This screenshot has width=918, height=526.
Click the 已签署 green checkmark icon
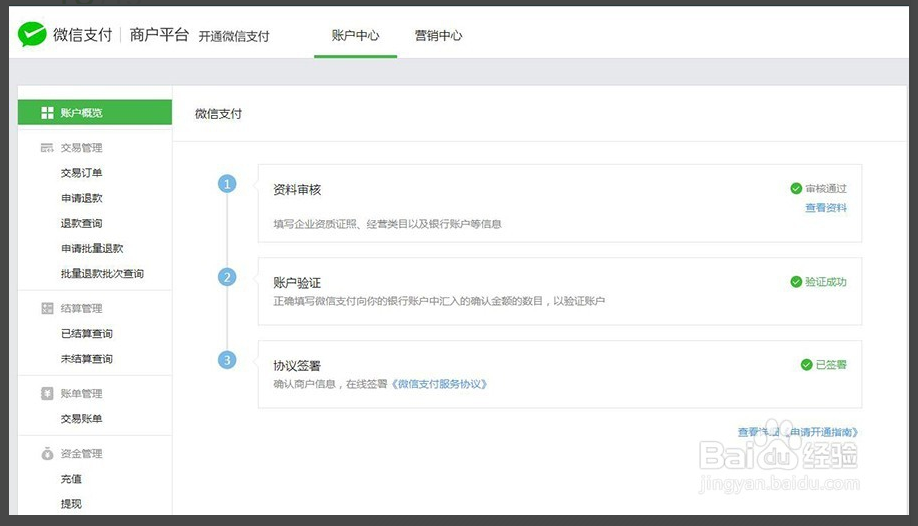tap(806, 365)
